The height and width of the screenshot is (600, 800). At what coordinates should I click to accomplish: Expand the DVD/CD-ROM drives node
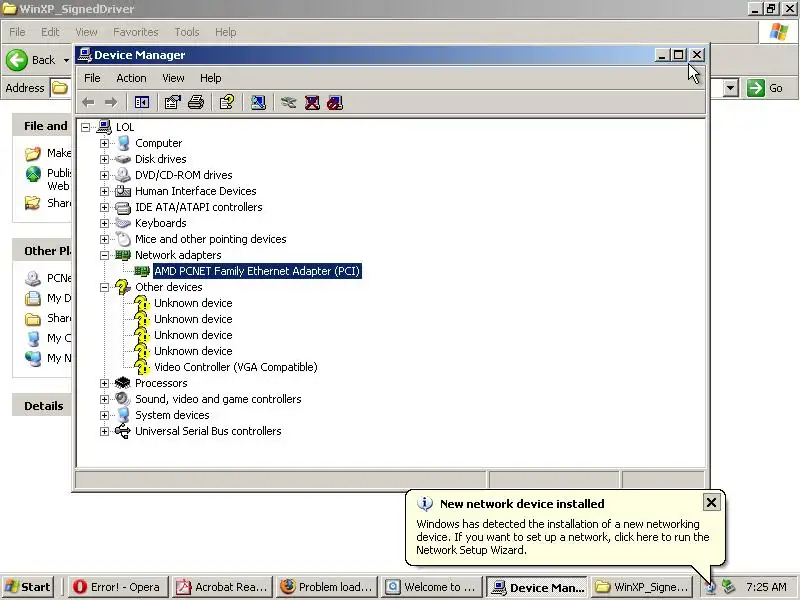(x=105, y=175)
